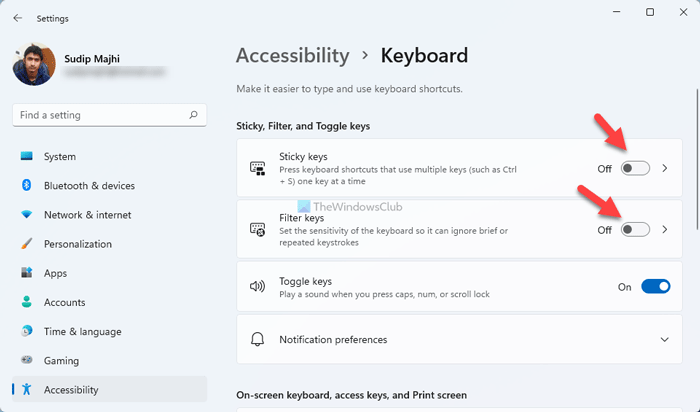Click the Gaming controller icon
The height and width of the screenshot is (412, 700).
pos(26,361)
